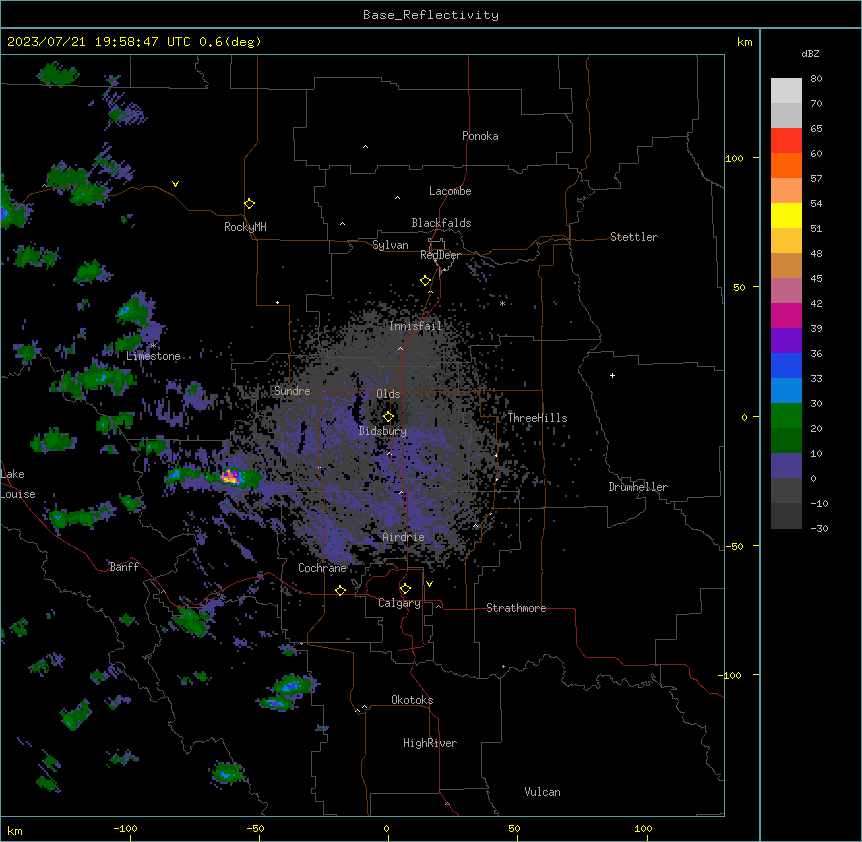
Task: Pick the indigo swatch between 10 and 0
Action: point(786,466)
